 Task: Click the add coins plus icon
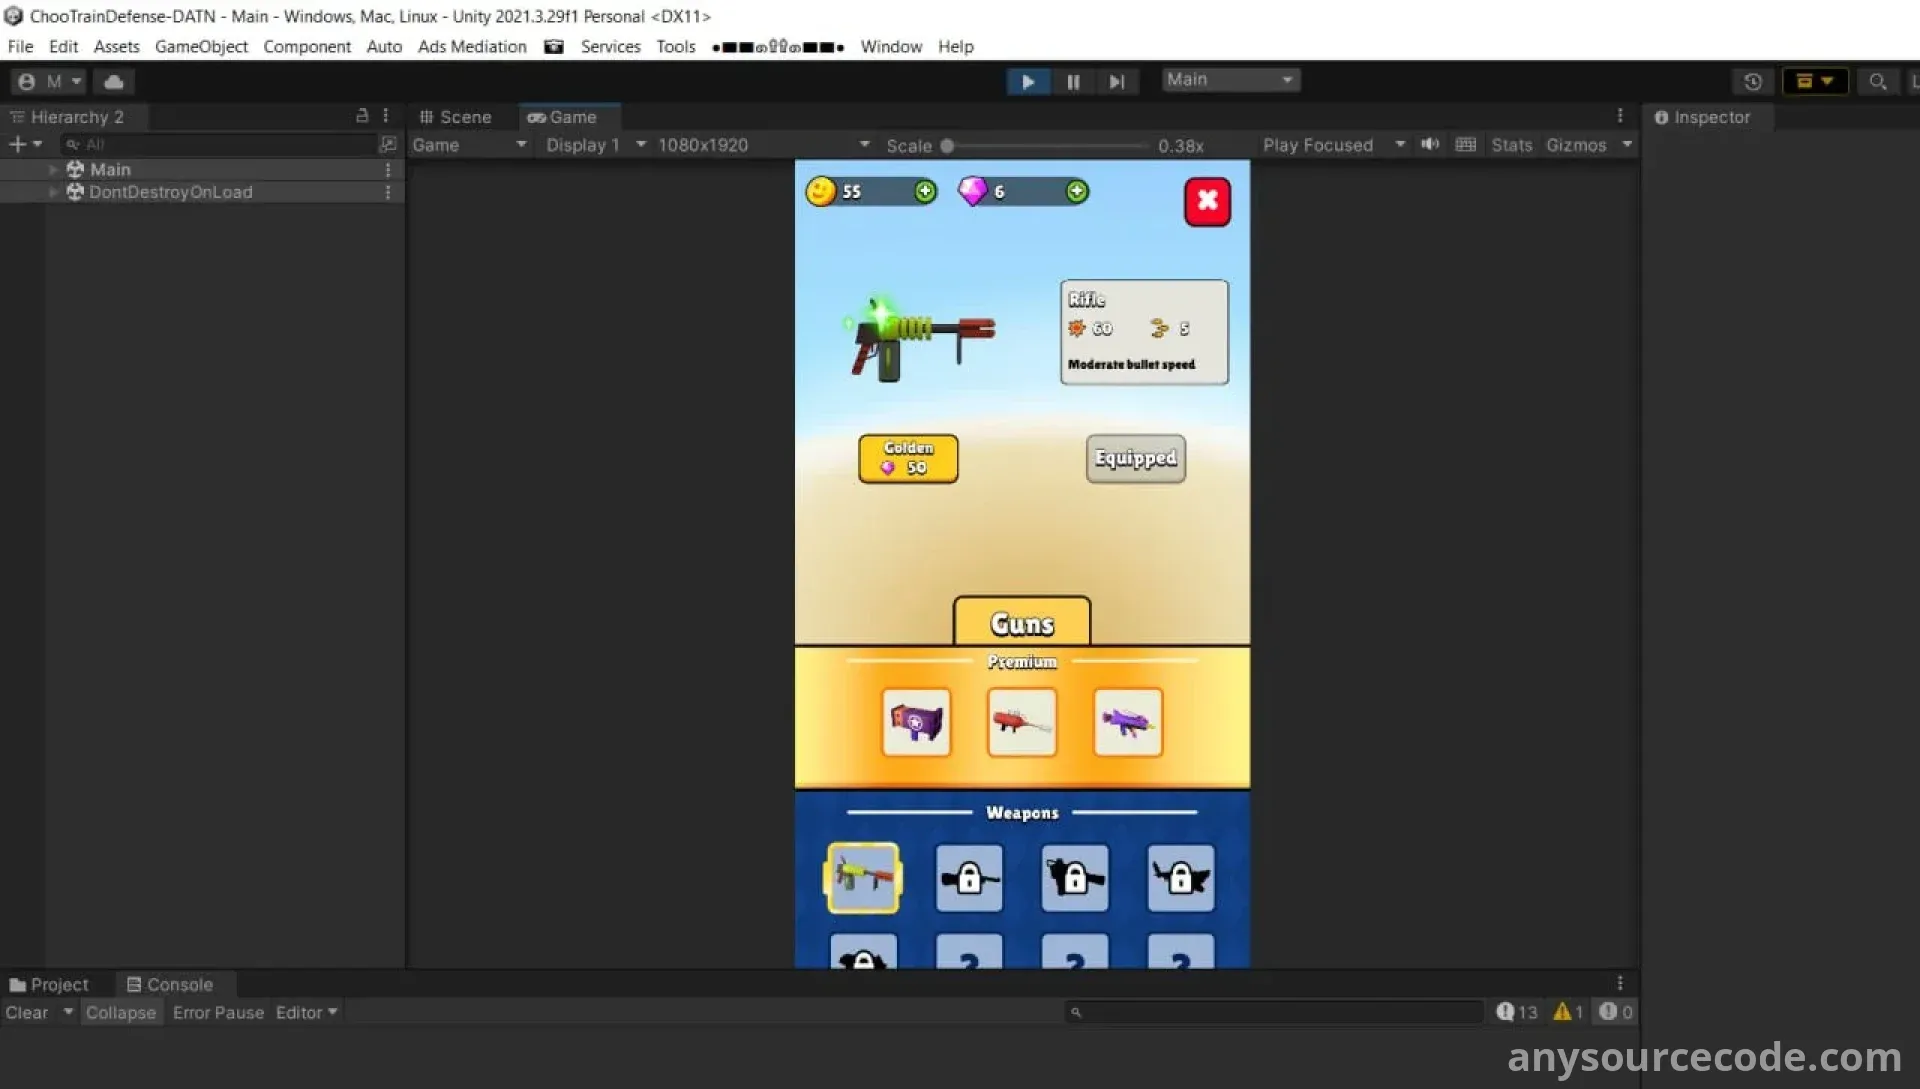[925, 191]
